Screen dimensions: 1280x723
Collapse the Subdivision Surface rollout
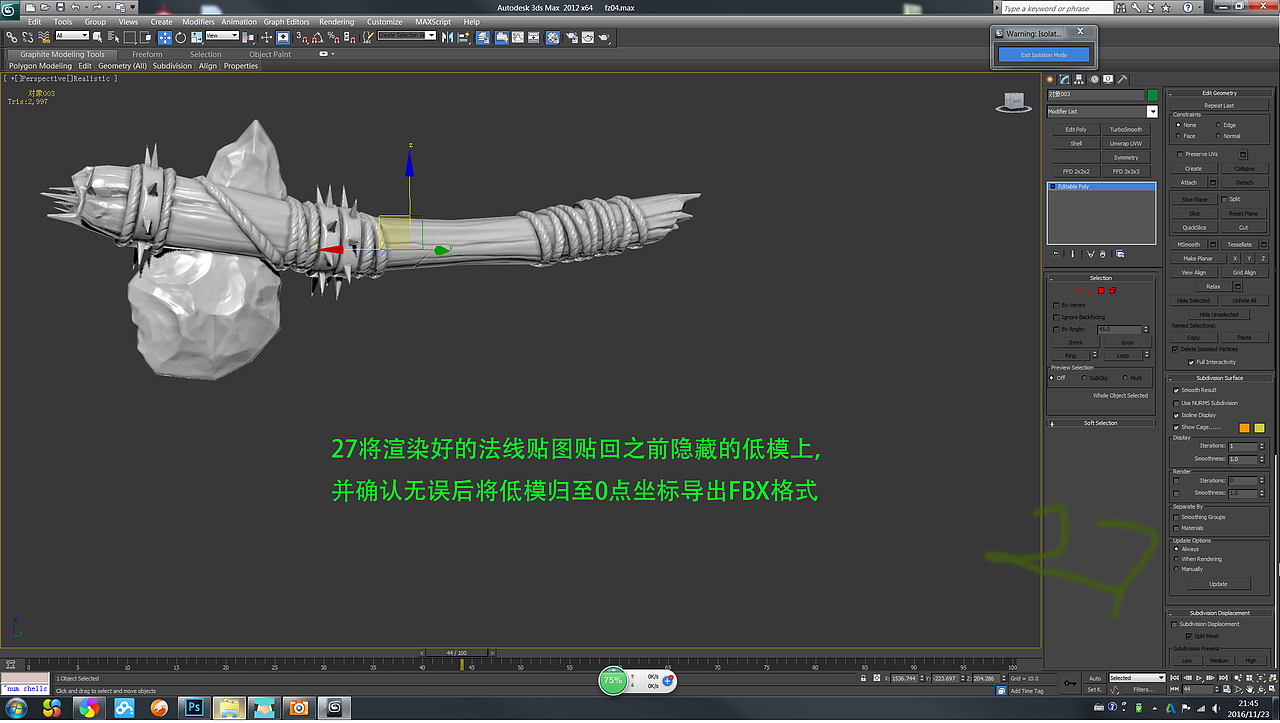coord(1219,378)
